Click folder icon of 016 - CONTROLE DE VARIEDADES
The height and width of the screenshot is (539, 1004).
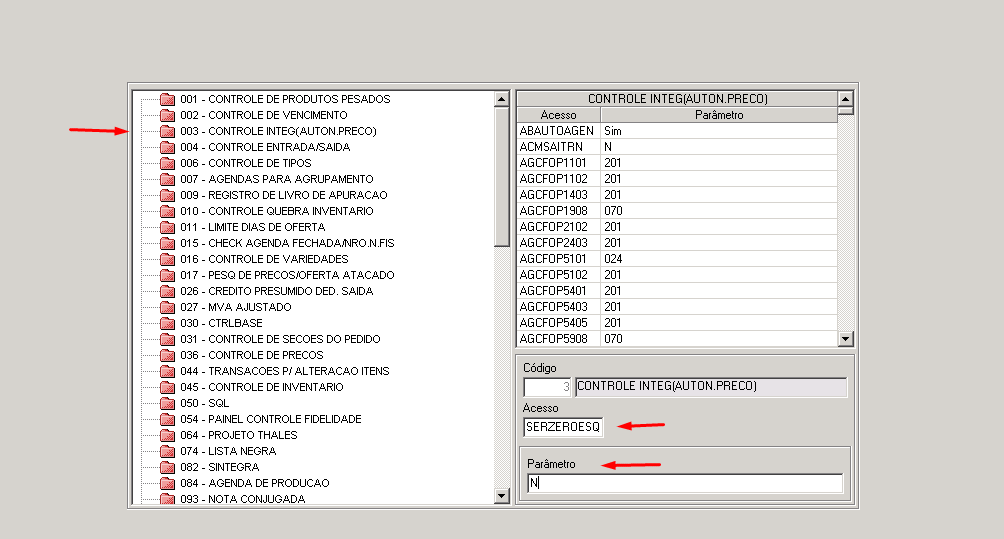pyautogui.click(x=167, y=259)
